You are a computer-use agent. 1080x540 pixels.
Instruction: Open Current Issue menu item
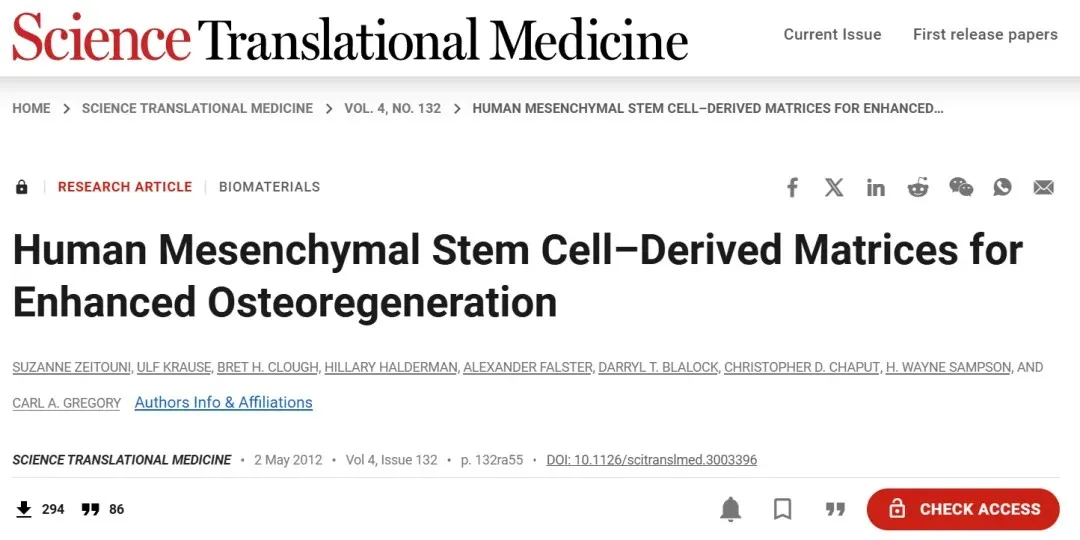click(832, 34)
